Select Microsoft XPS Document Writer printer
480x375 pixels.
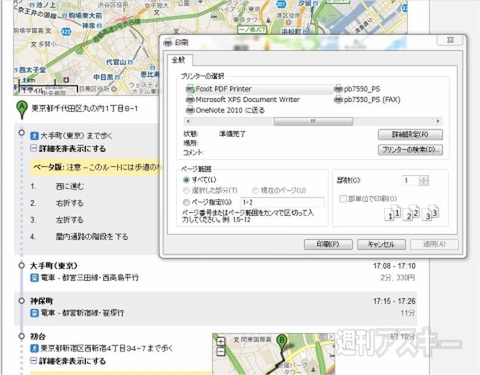coord(243,100)
